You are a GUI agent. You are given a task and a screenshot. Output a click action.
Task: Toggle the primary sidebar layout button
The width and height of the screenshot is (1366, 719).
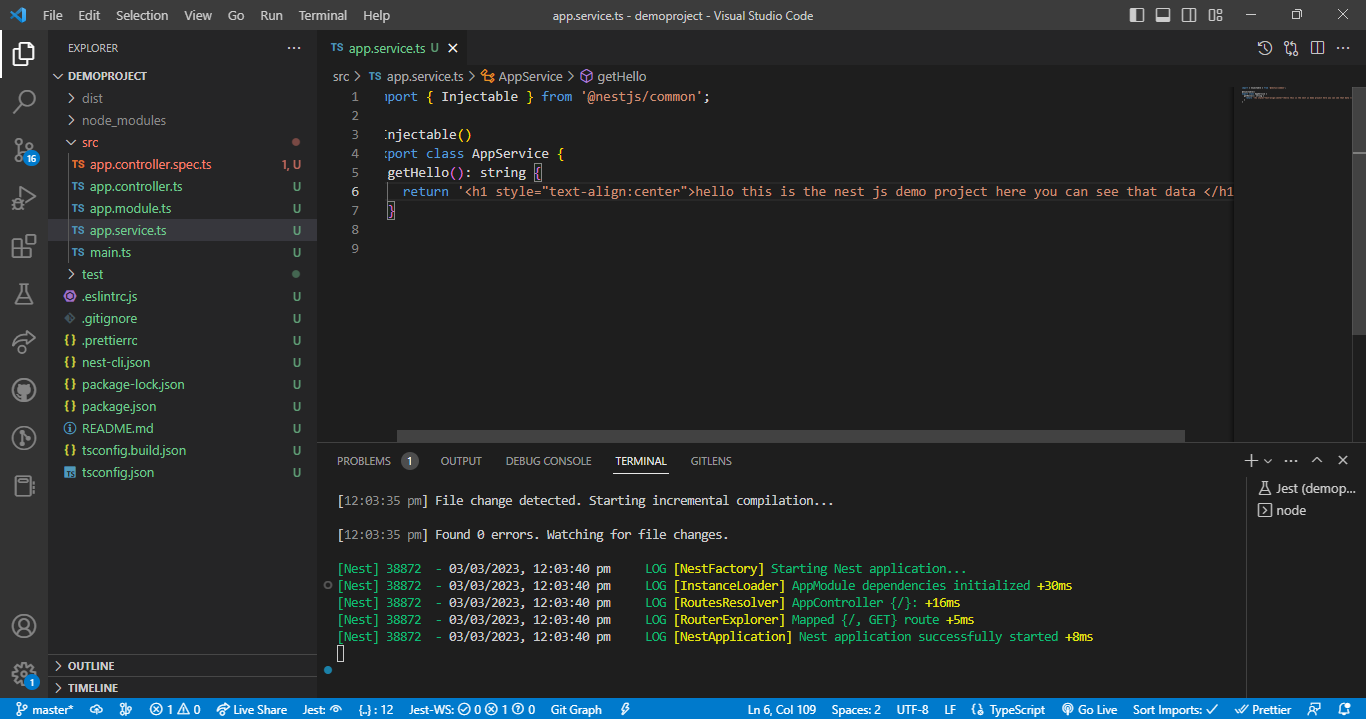click(x=1137, y=15)
